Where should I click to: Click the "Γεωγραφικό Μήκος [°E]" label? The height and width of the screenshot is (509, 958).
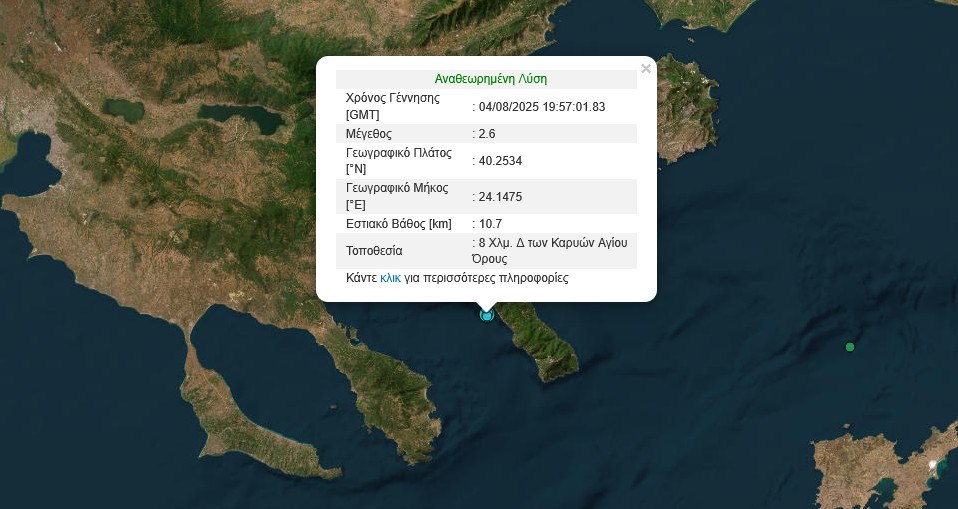[396, 196]
